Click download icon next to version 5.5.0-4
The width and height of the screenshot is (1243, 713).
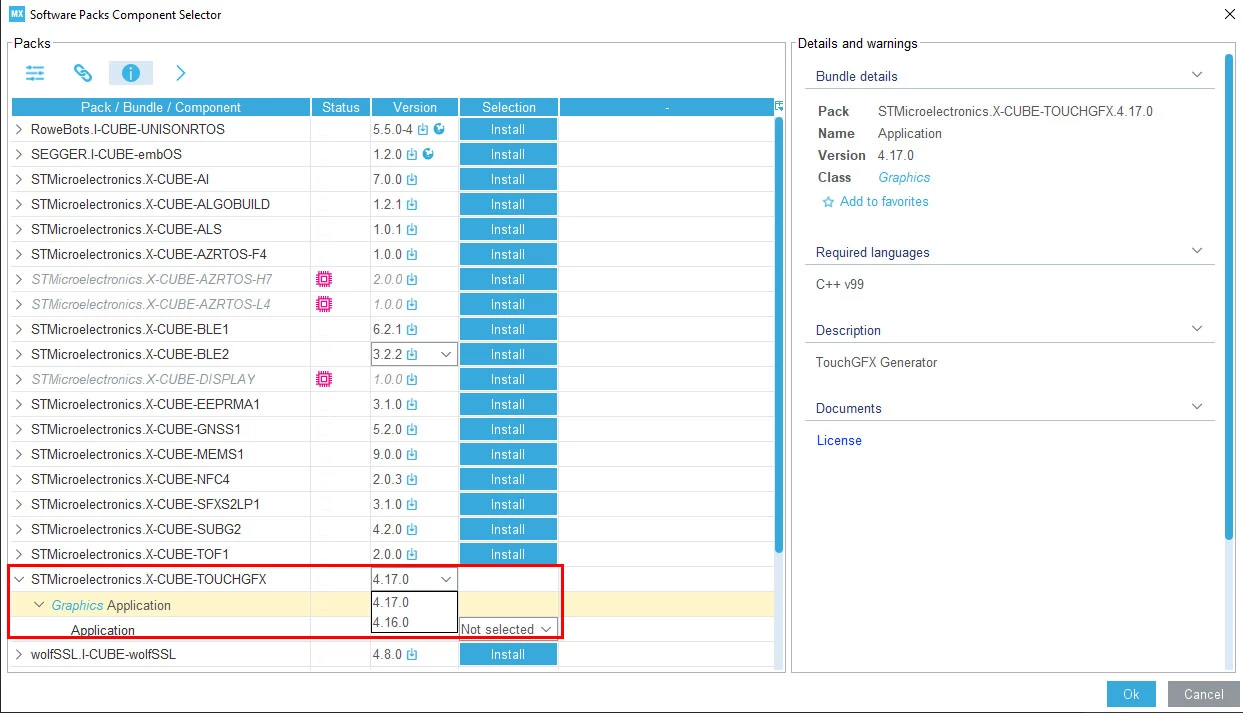coord(423,130)
